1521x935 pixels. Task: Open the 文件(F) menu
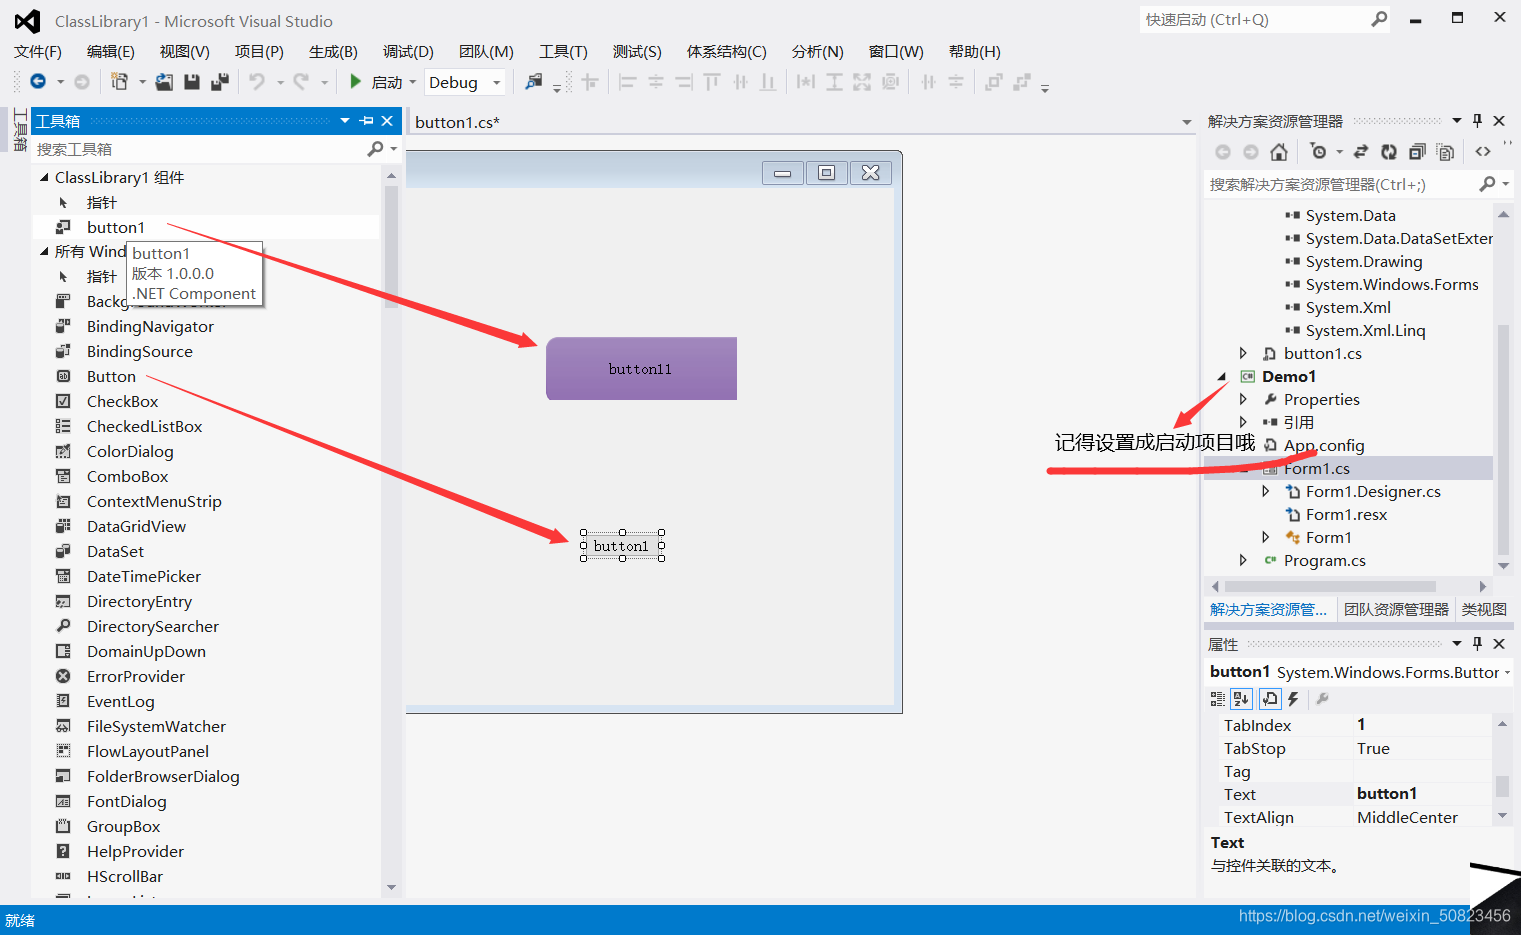point(38,51)
